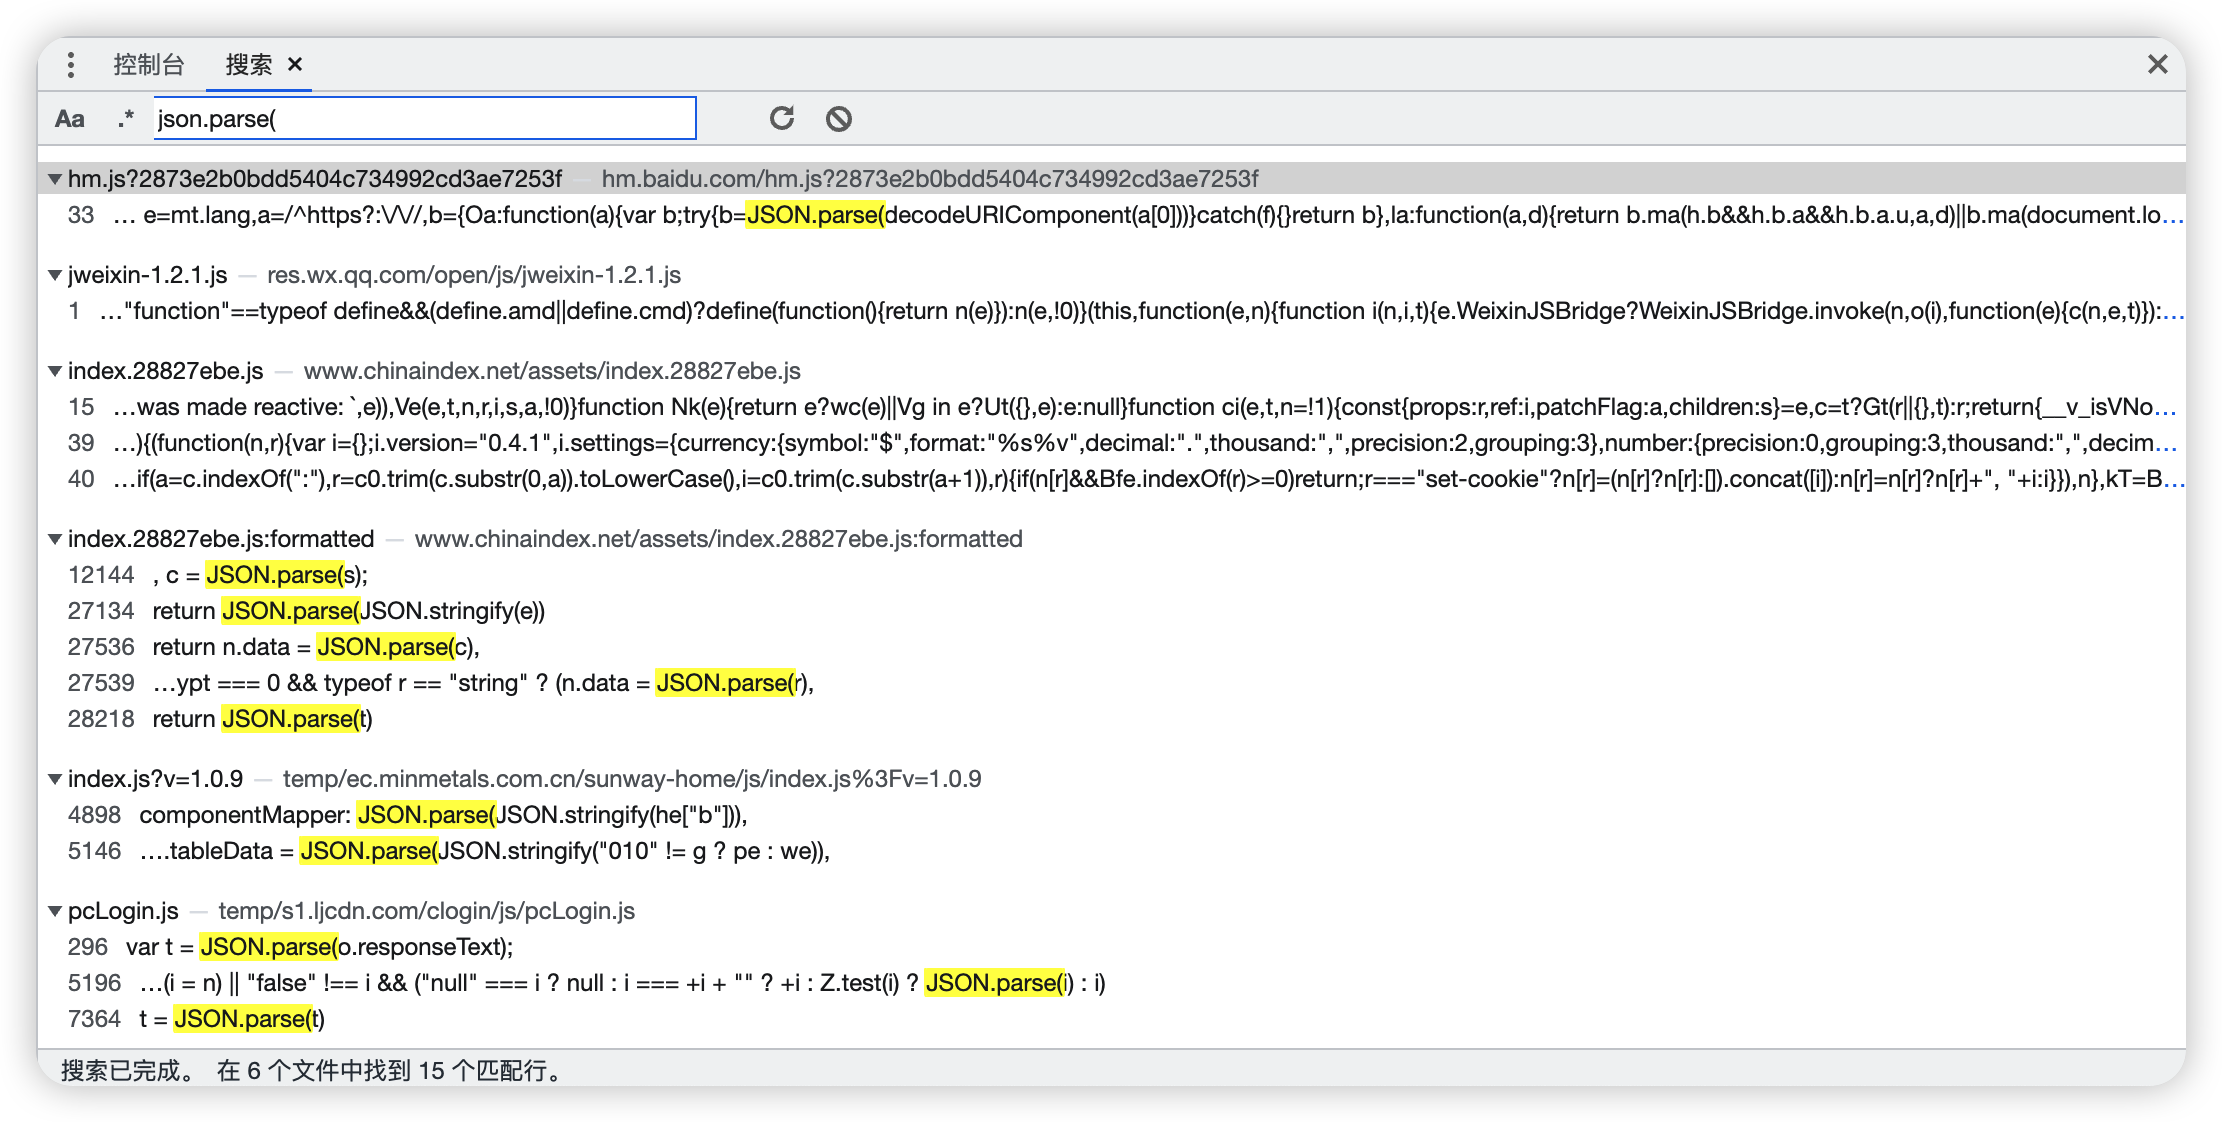Open line 296 'var t = JSON.parse(o.responseText);'
2222x1122 pixels.
(1112, 947)
